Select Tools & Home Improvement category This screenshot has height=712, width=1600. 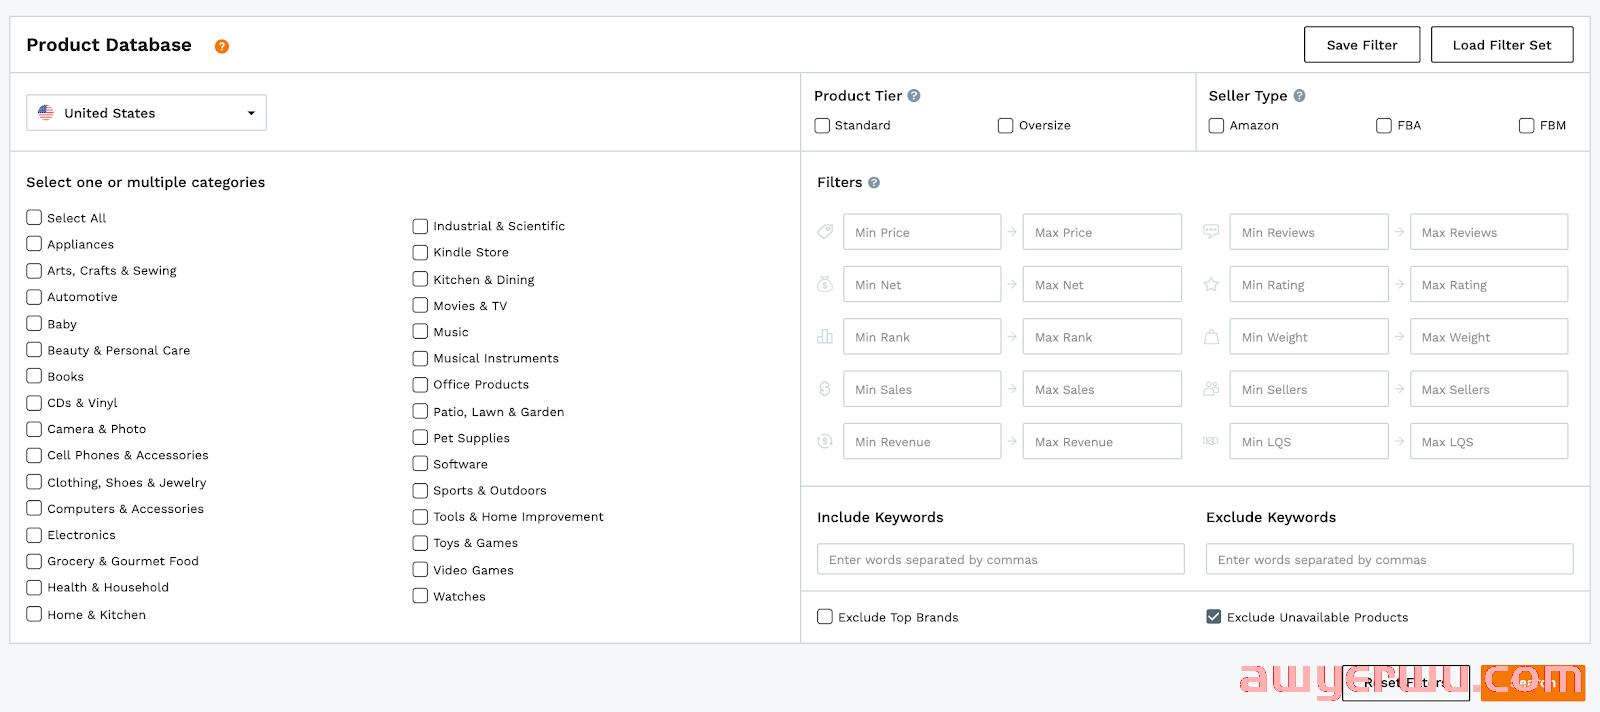420,516
